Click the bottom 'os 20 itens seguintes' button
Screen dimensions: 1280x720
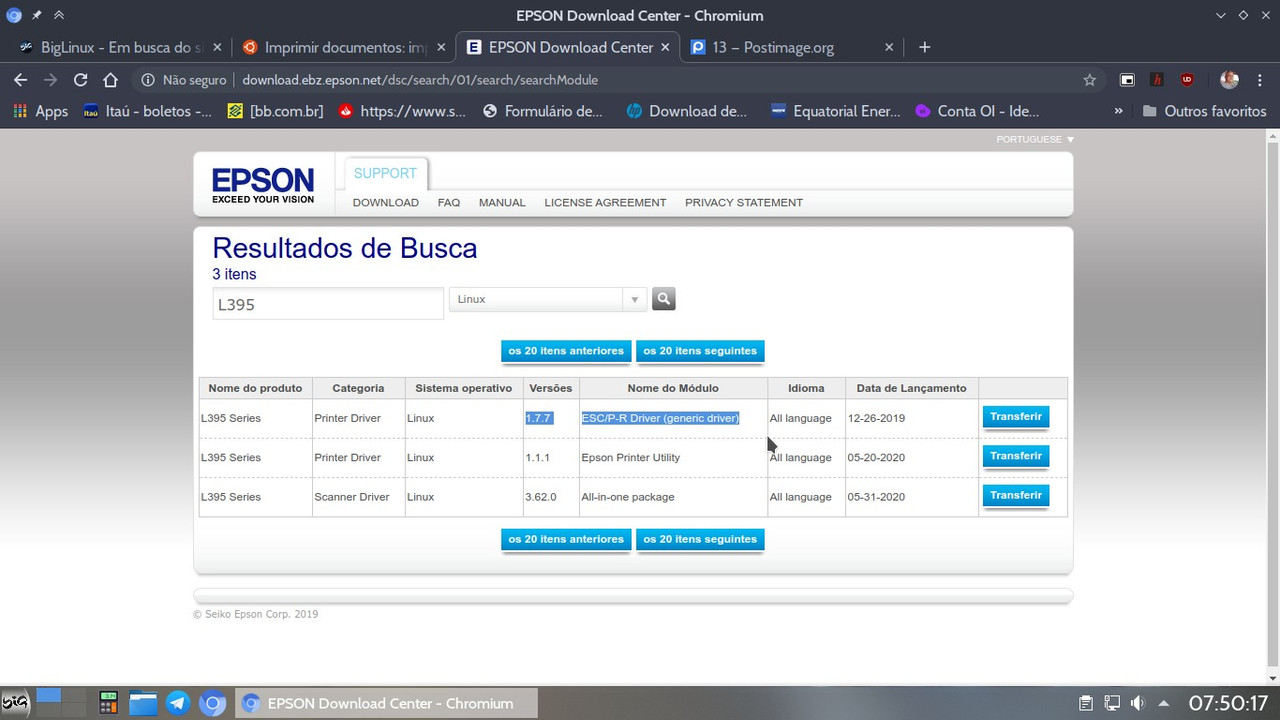tap(700, 539)
